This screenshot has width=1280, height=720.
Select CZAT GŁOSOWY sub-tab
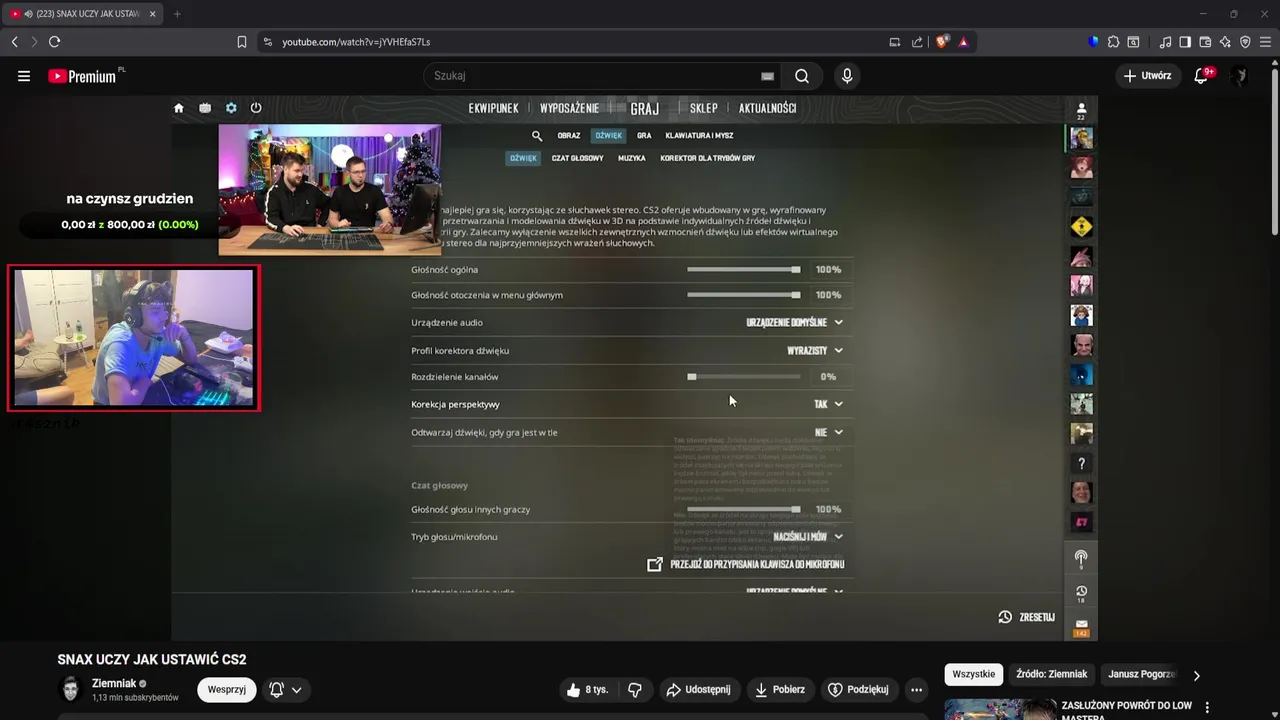tap(577, 158)
